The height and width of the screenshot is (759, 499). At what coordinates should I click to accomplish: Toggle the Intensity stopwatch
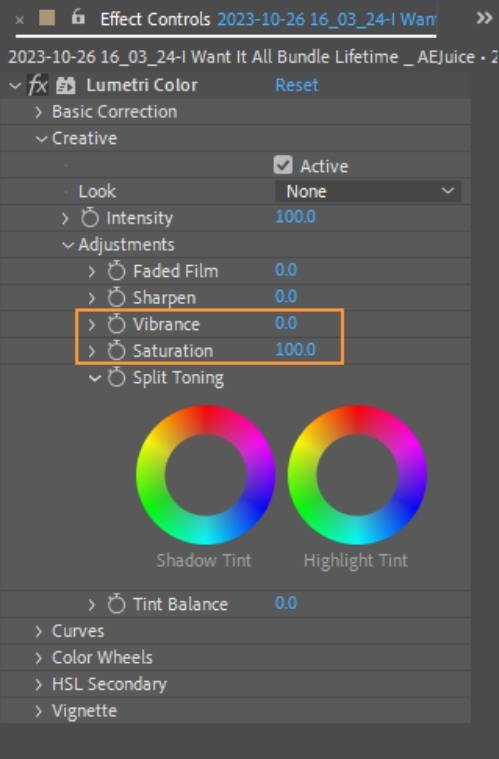pyautogui.click(x=90, y=218)
